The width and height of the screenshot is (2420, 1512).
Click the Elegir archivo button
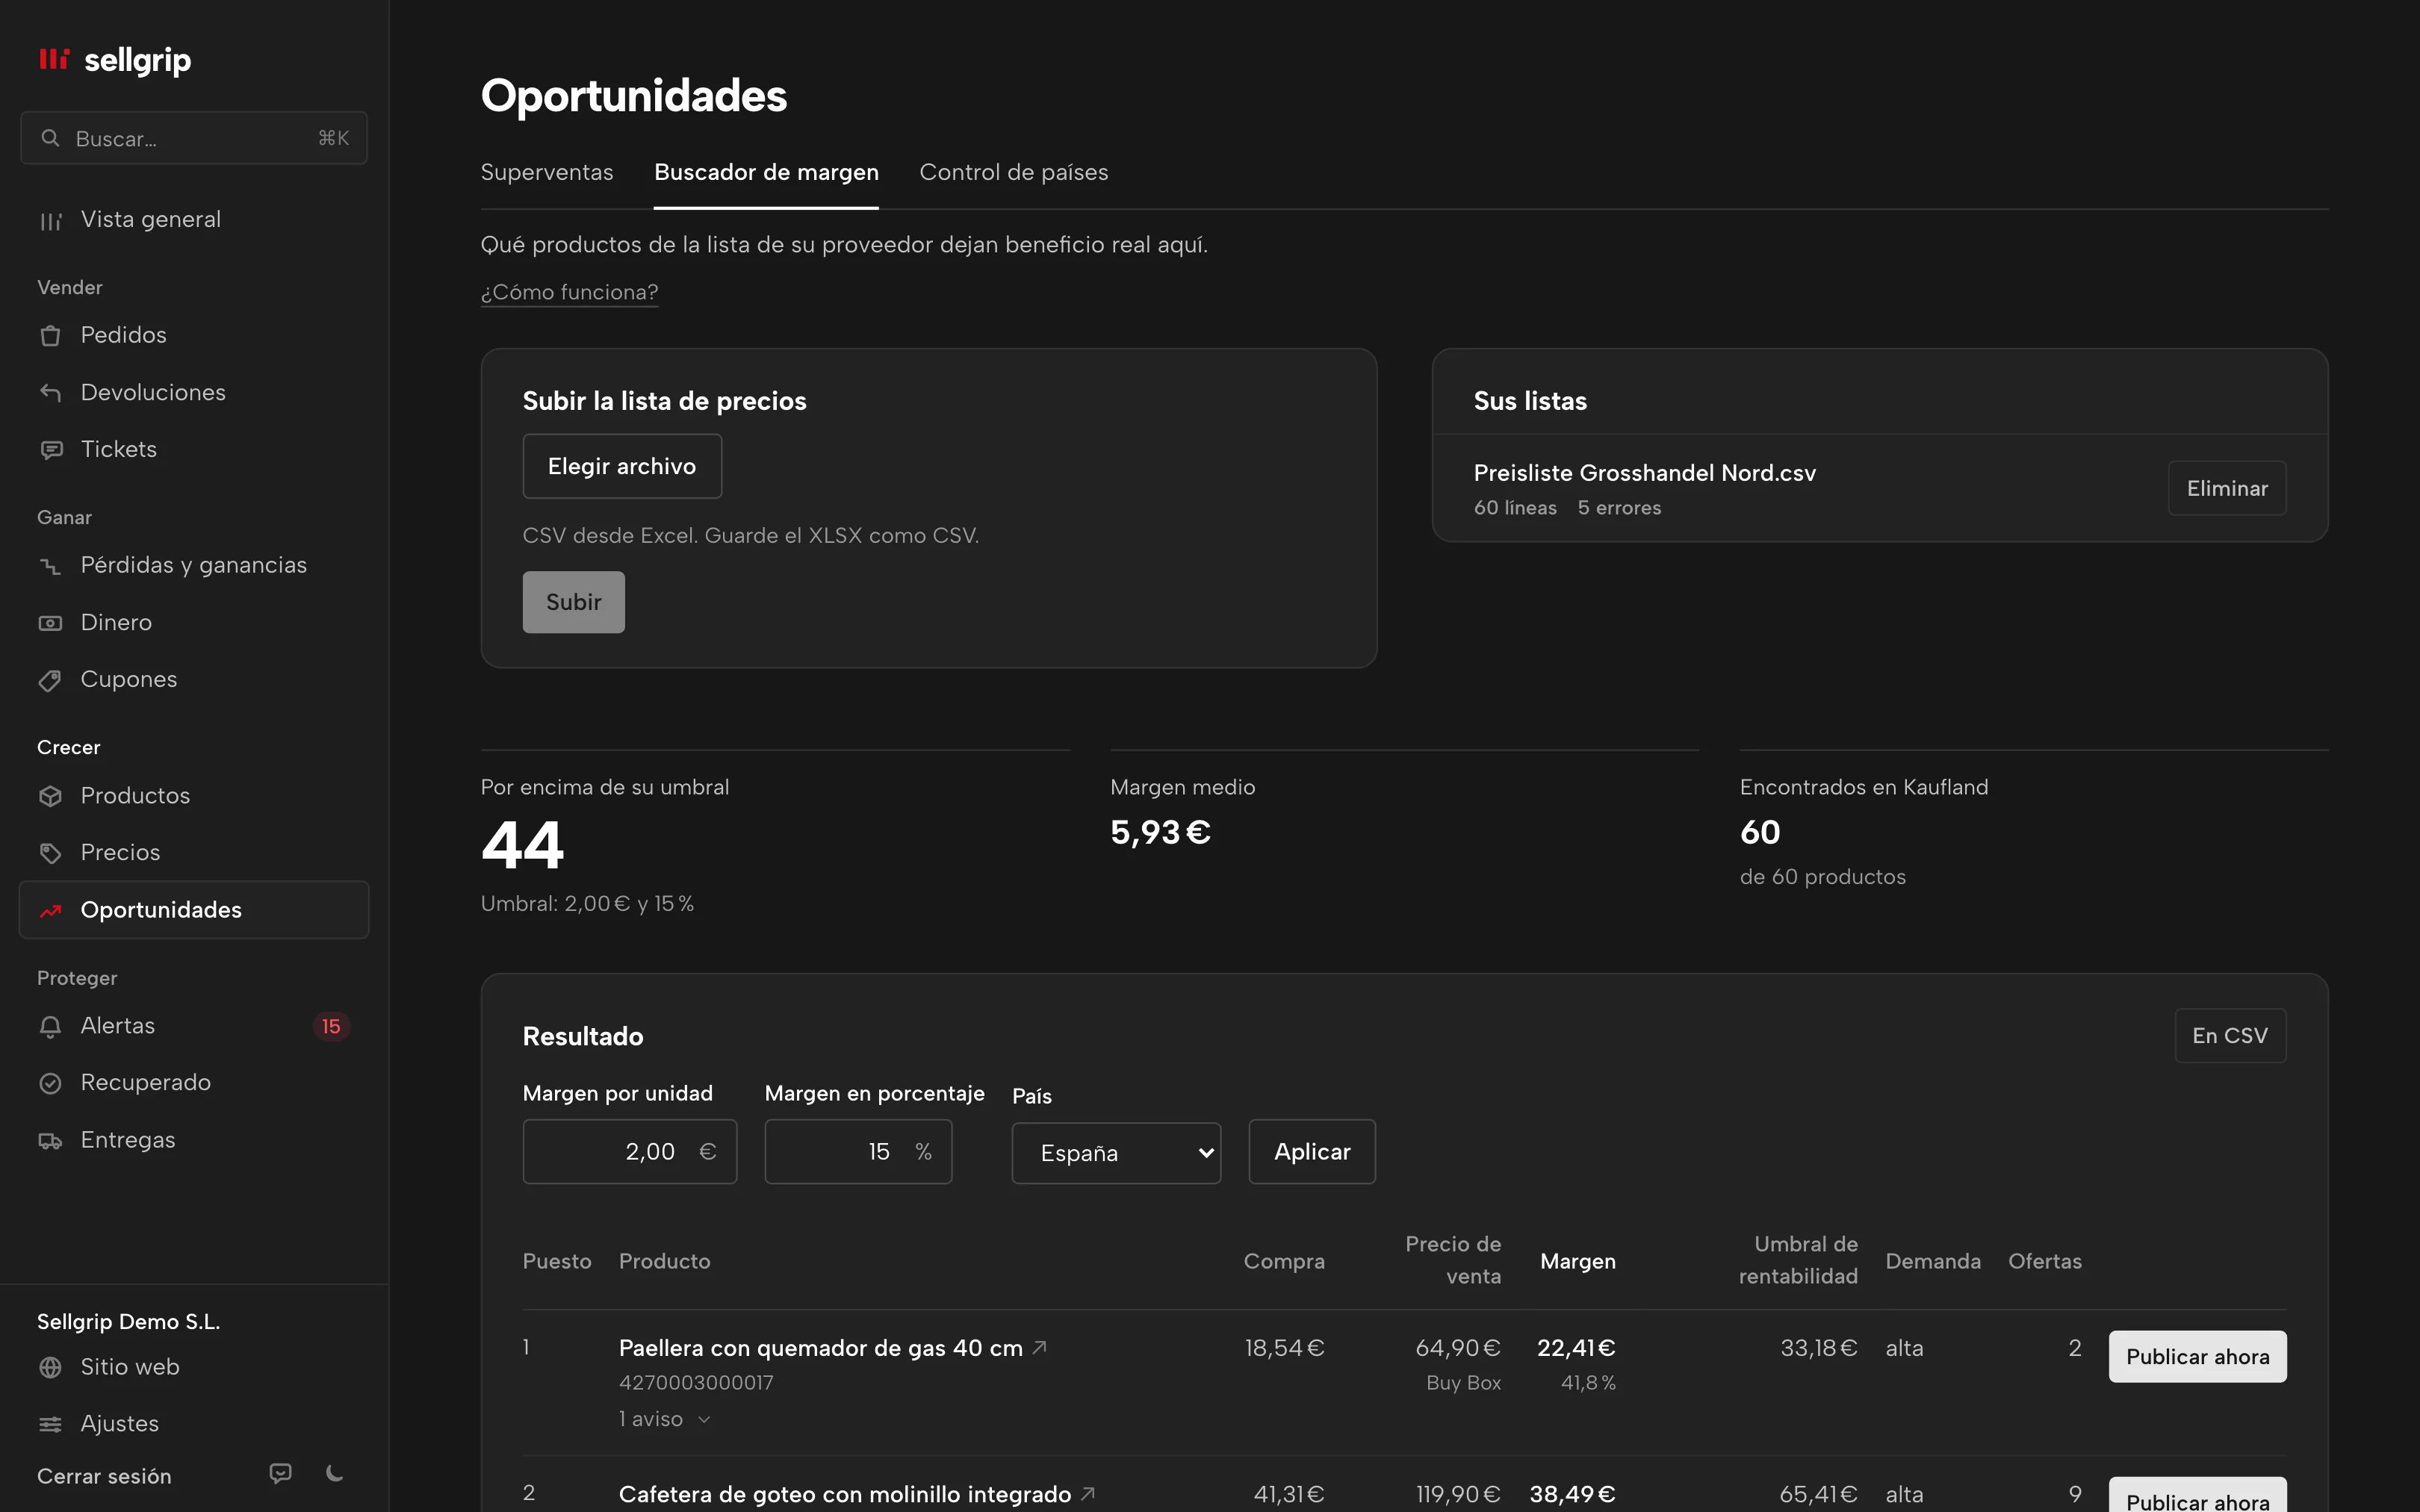tap(622, 466)
